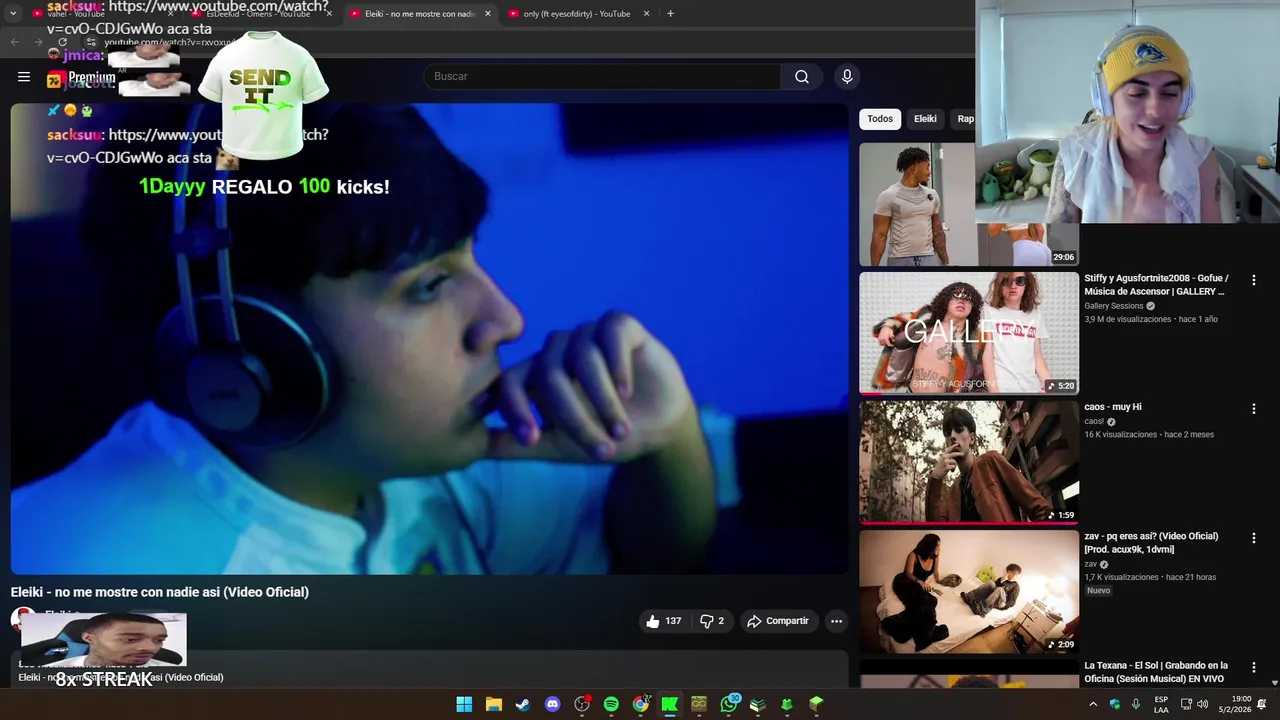
Task: Open the caos - muy Hi thumbnail
Action: pyautogui.click(x=969, y=462)
